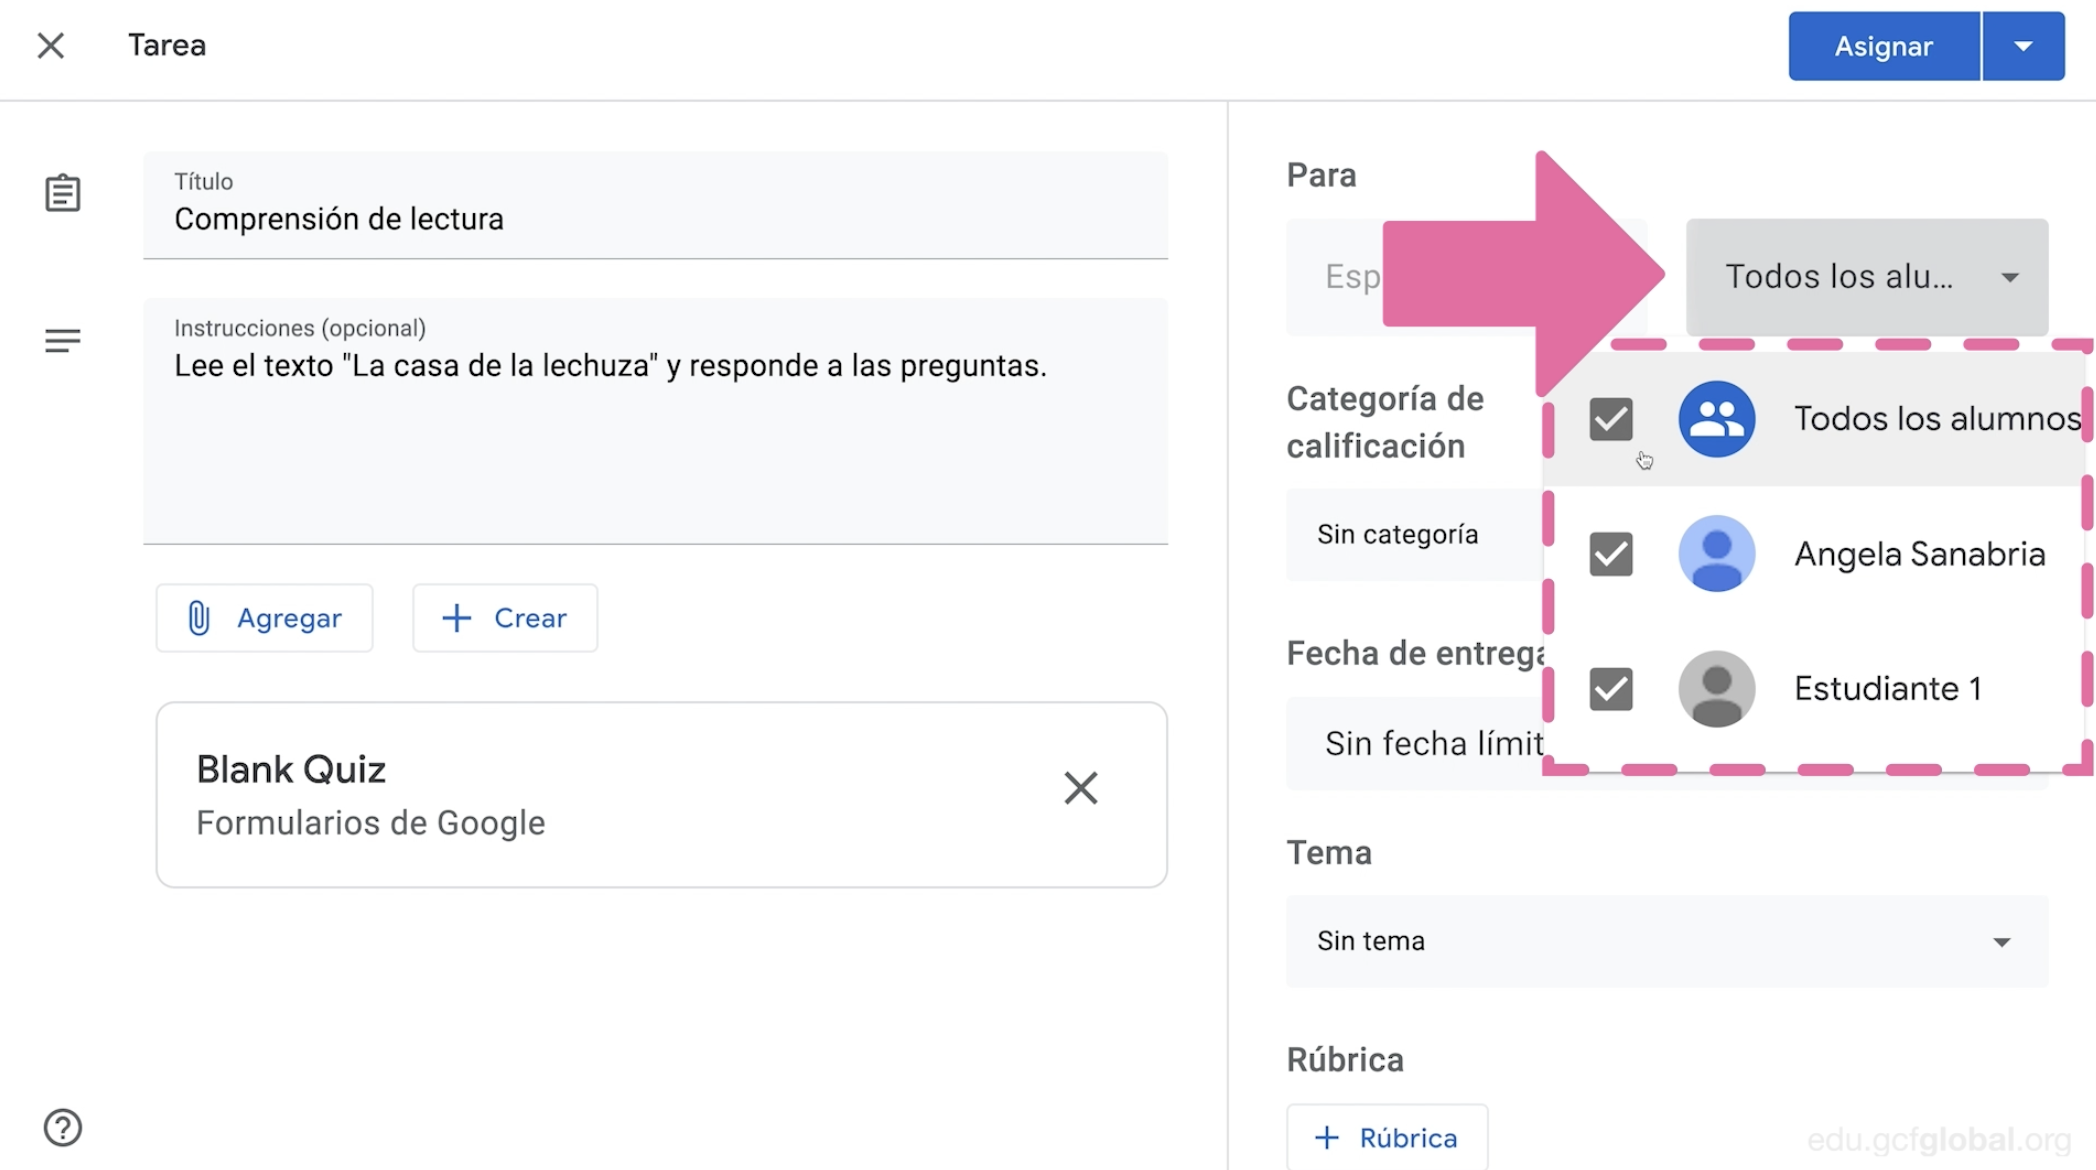Screen dimensions: 2096x1170
Task: Click the Para section label
Action: (x=1321, y=176)
